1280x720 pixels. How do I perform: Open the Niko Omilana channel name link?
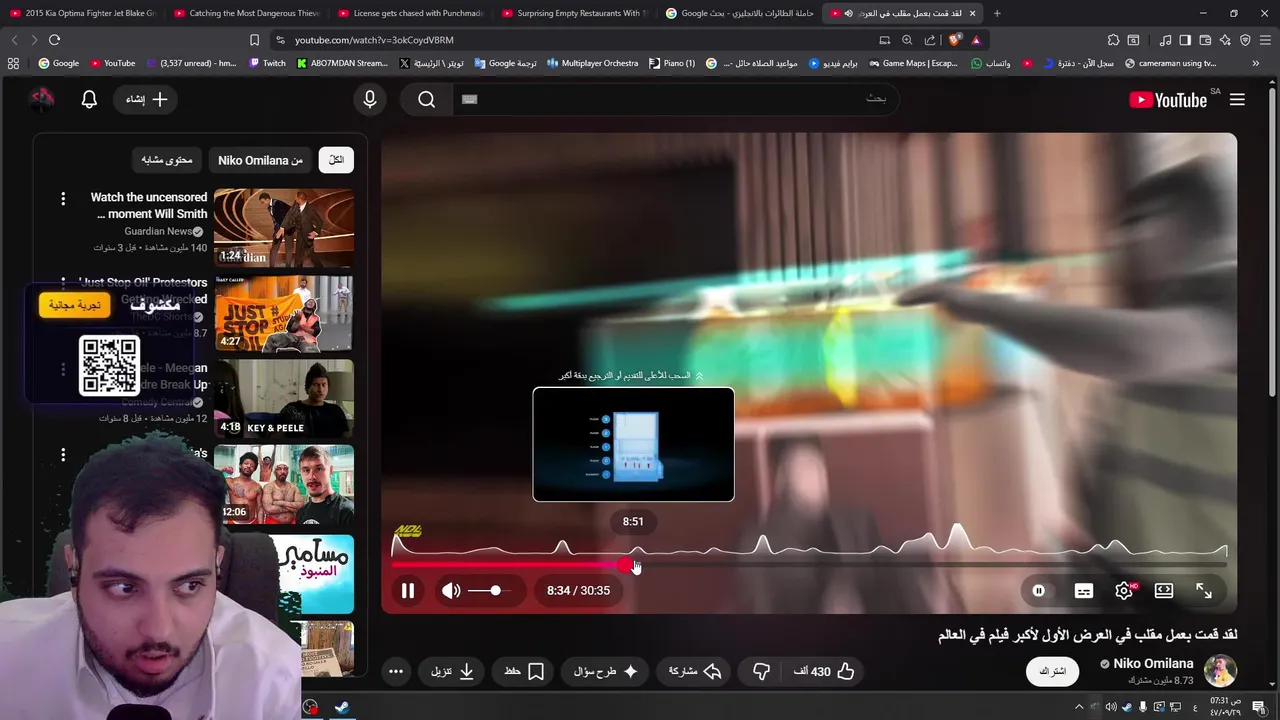[1153, 664]
